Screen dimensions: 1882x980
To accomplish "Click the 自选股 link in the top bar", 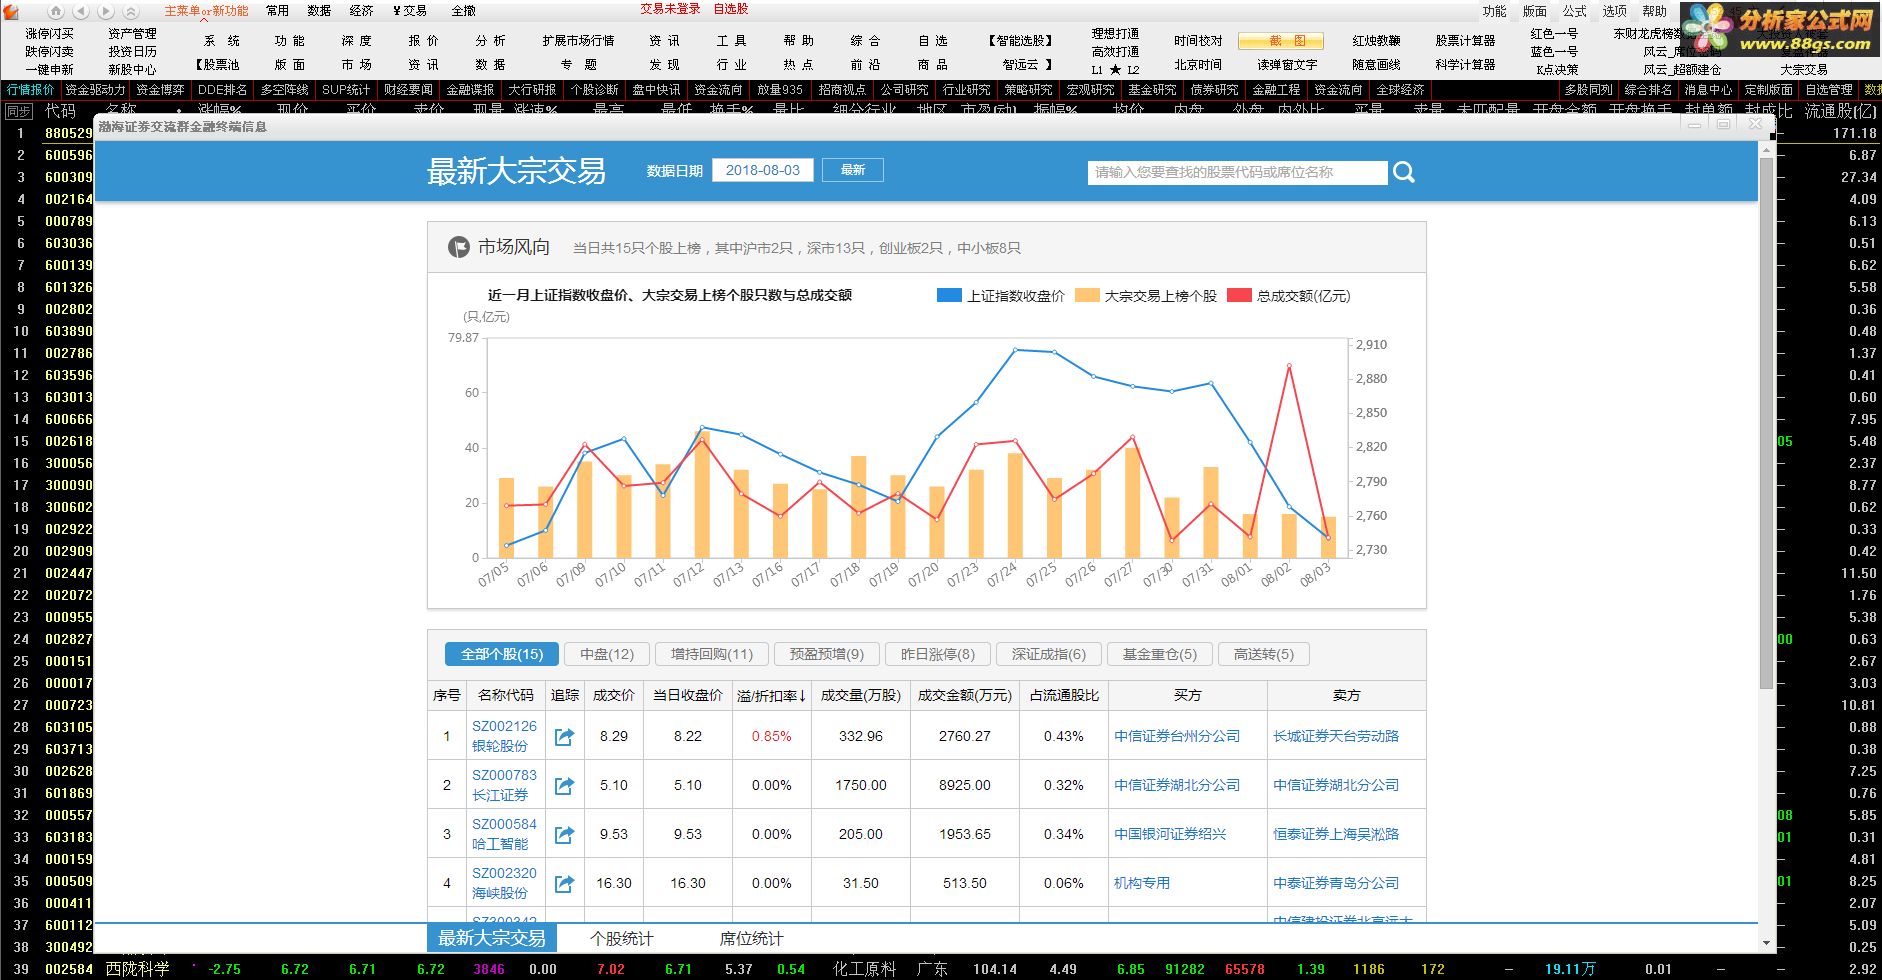I will point(731,9).
